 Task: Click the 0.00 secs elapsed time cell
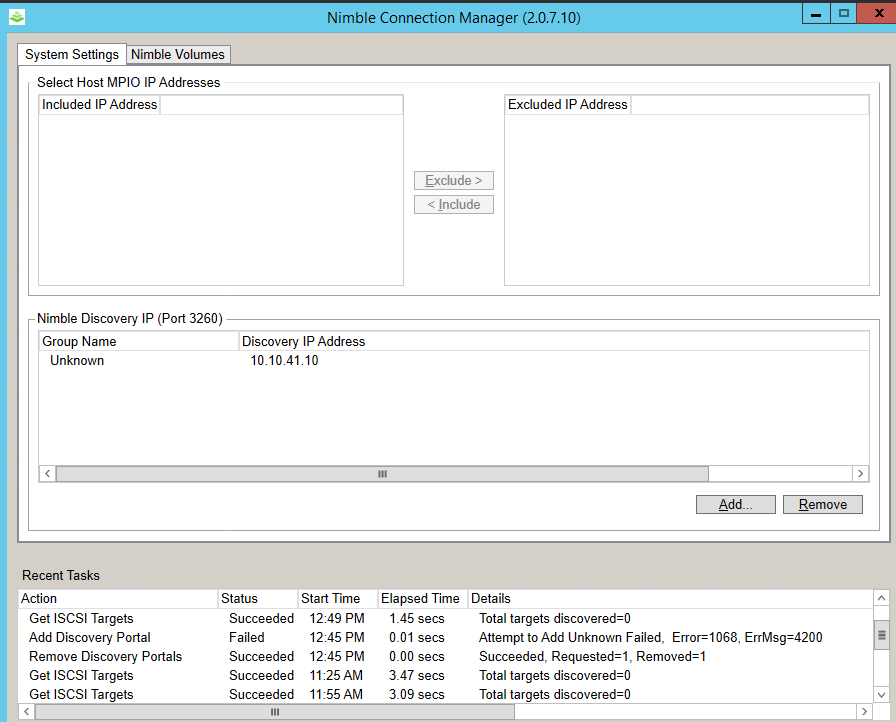tap(417, 656)
